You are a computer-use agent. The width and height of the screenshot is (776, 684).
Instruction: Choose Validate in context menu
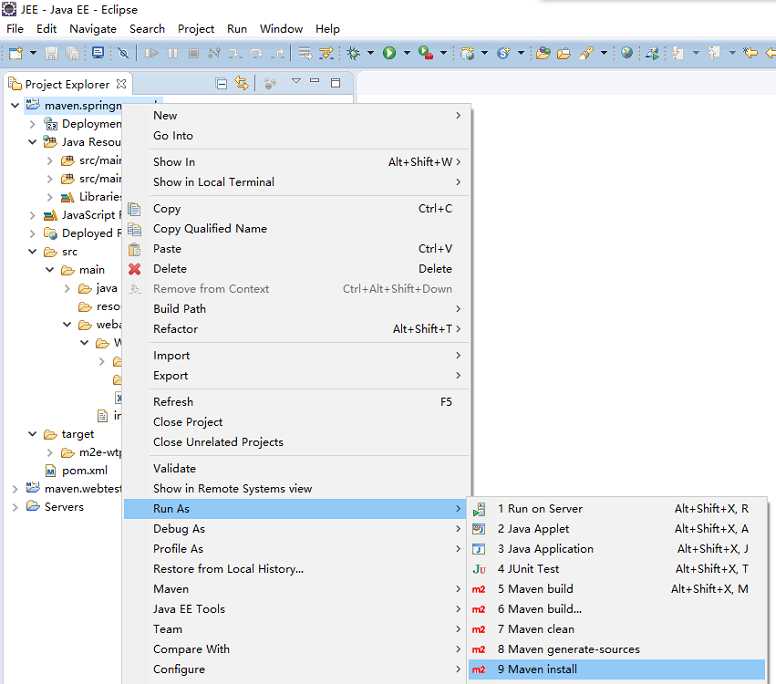(x=297, y=469)
